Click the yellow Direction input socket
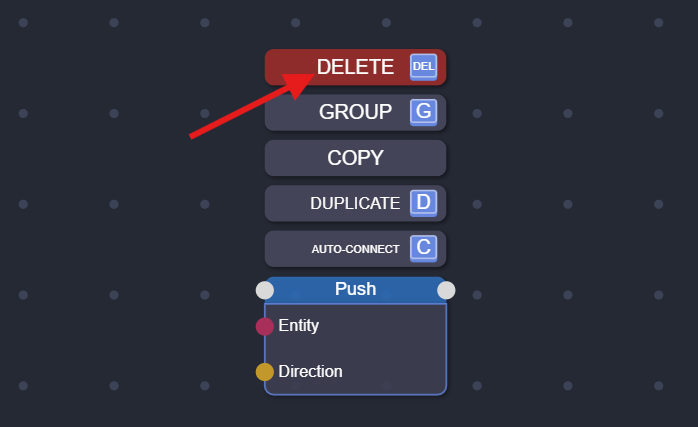 [x=264, y=372]
